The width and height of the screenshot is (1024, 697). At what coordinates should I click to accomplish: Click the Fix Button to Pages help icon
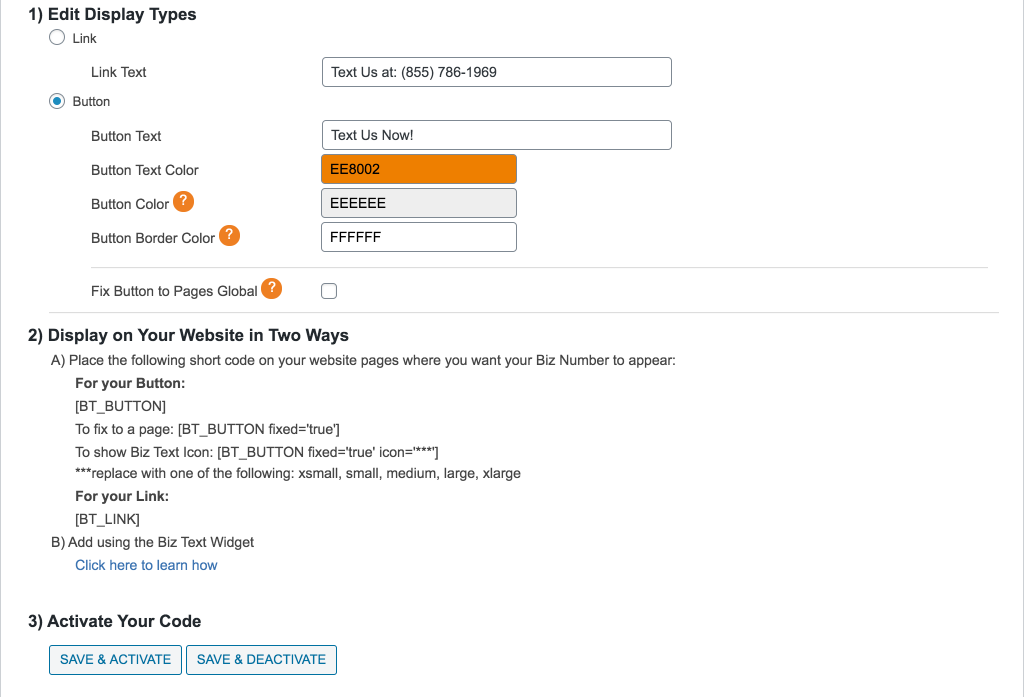[x=271, y=289]
